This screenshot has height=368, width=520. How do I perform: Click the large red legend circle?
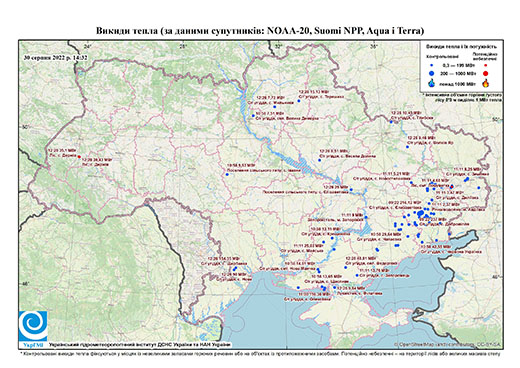[485, 73]
